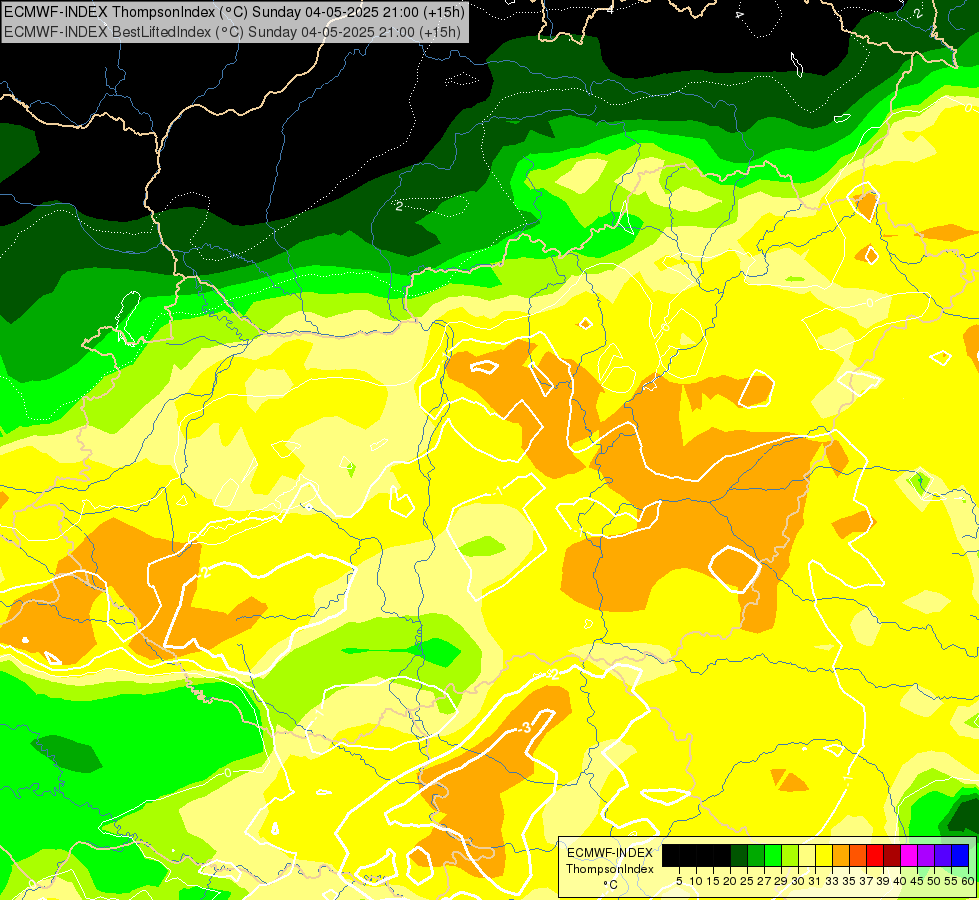
Task: Select the pale yellow 30–31 legend swatch
Action: tap(806, 856)
